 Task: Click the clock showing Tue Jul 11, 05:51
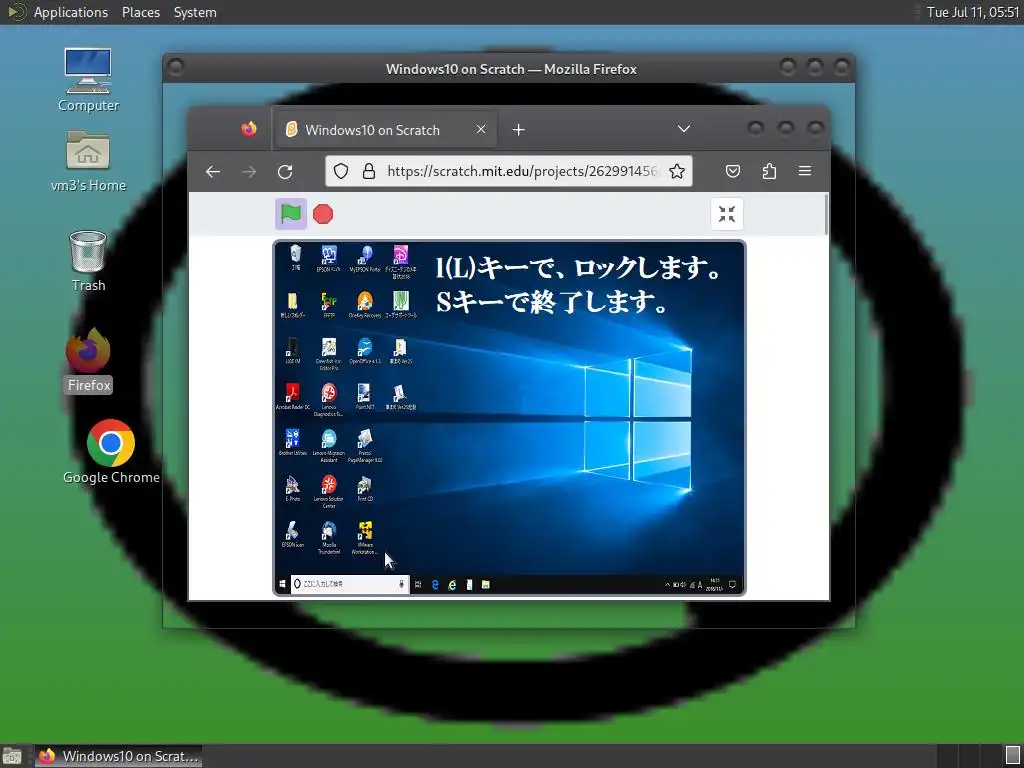[x=973, y=12]
